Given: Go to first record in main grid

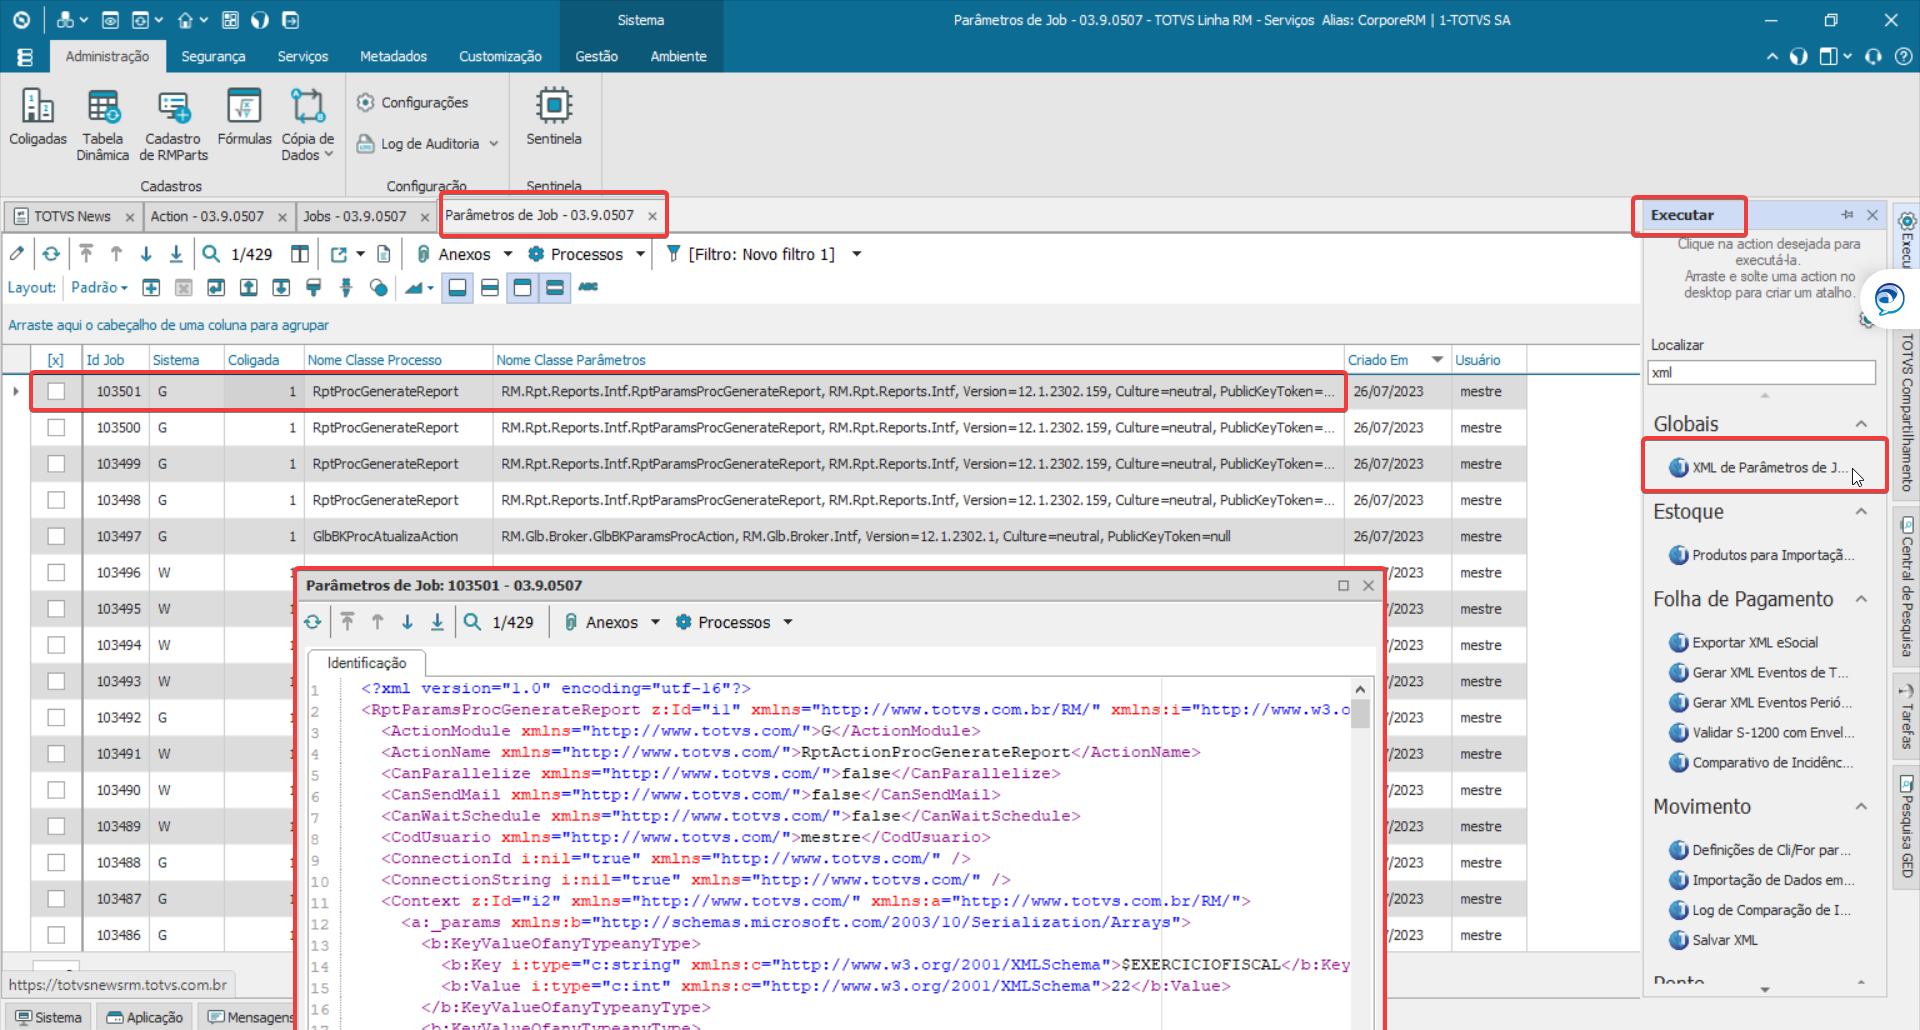Looking at the screenshot, I should pos(86,254).
